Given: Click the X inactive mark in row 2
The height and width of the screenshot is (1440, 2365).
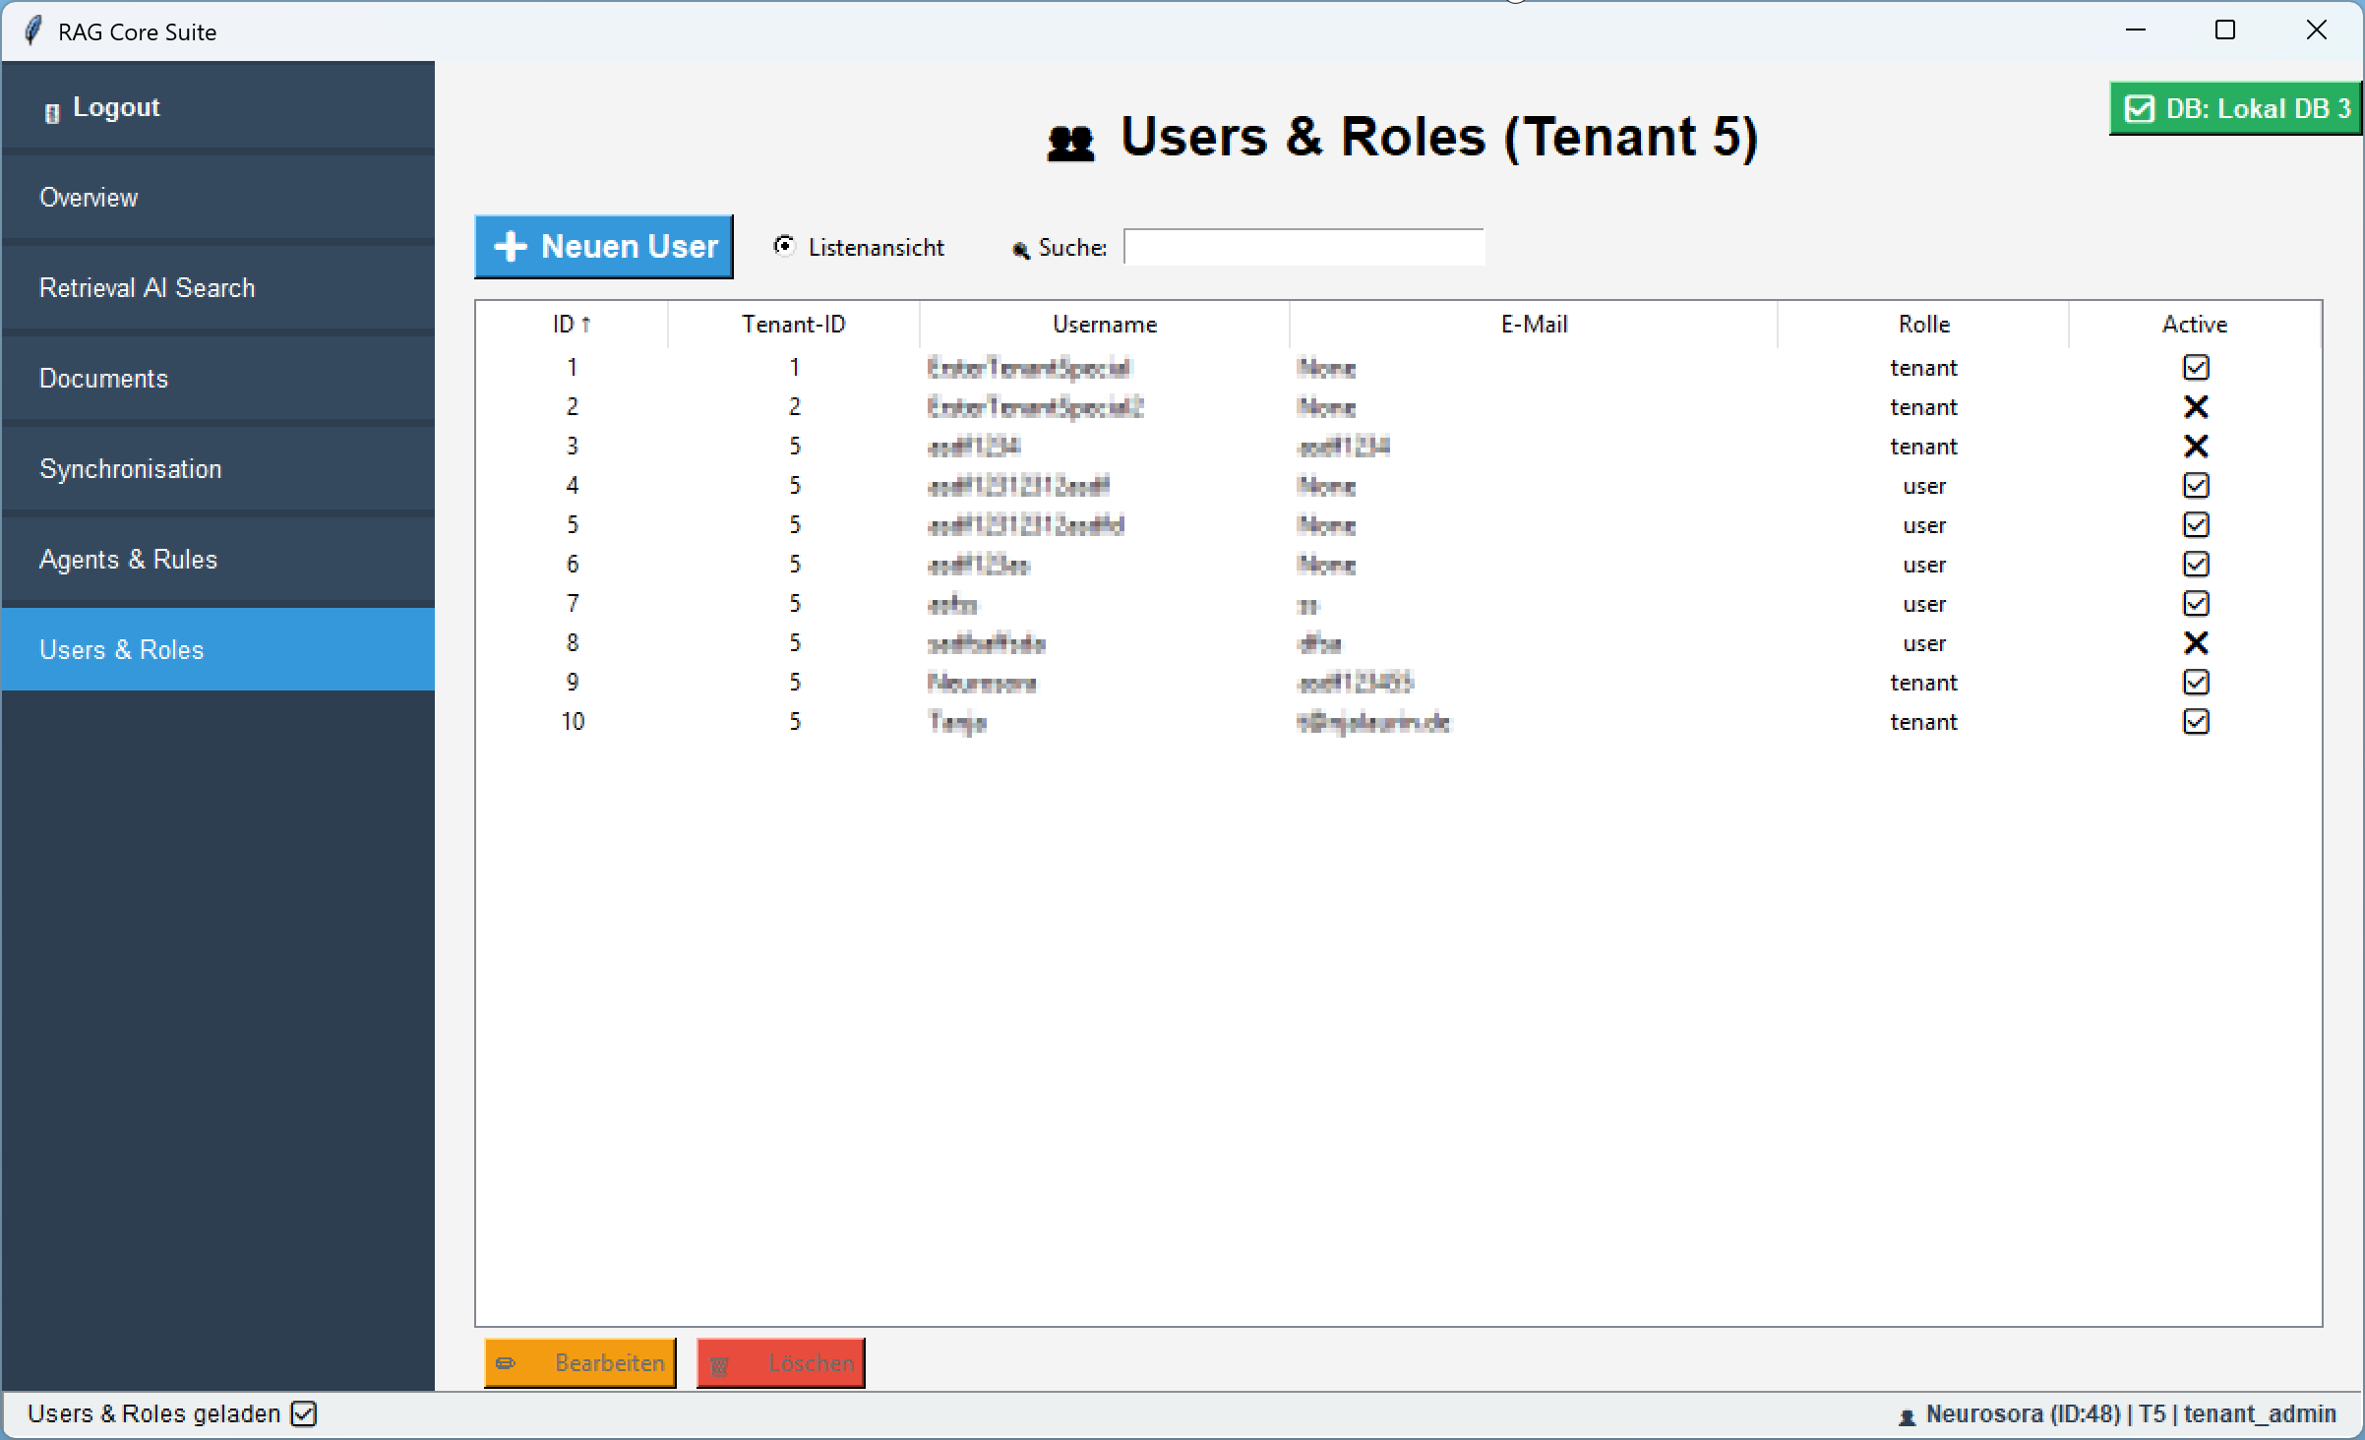Looking at the screenshot, I should click(x=2195, y=407).
